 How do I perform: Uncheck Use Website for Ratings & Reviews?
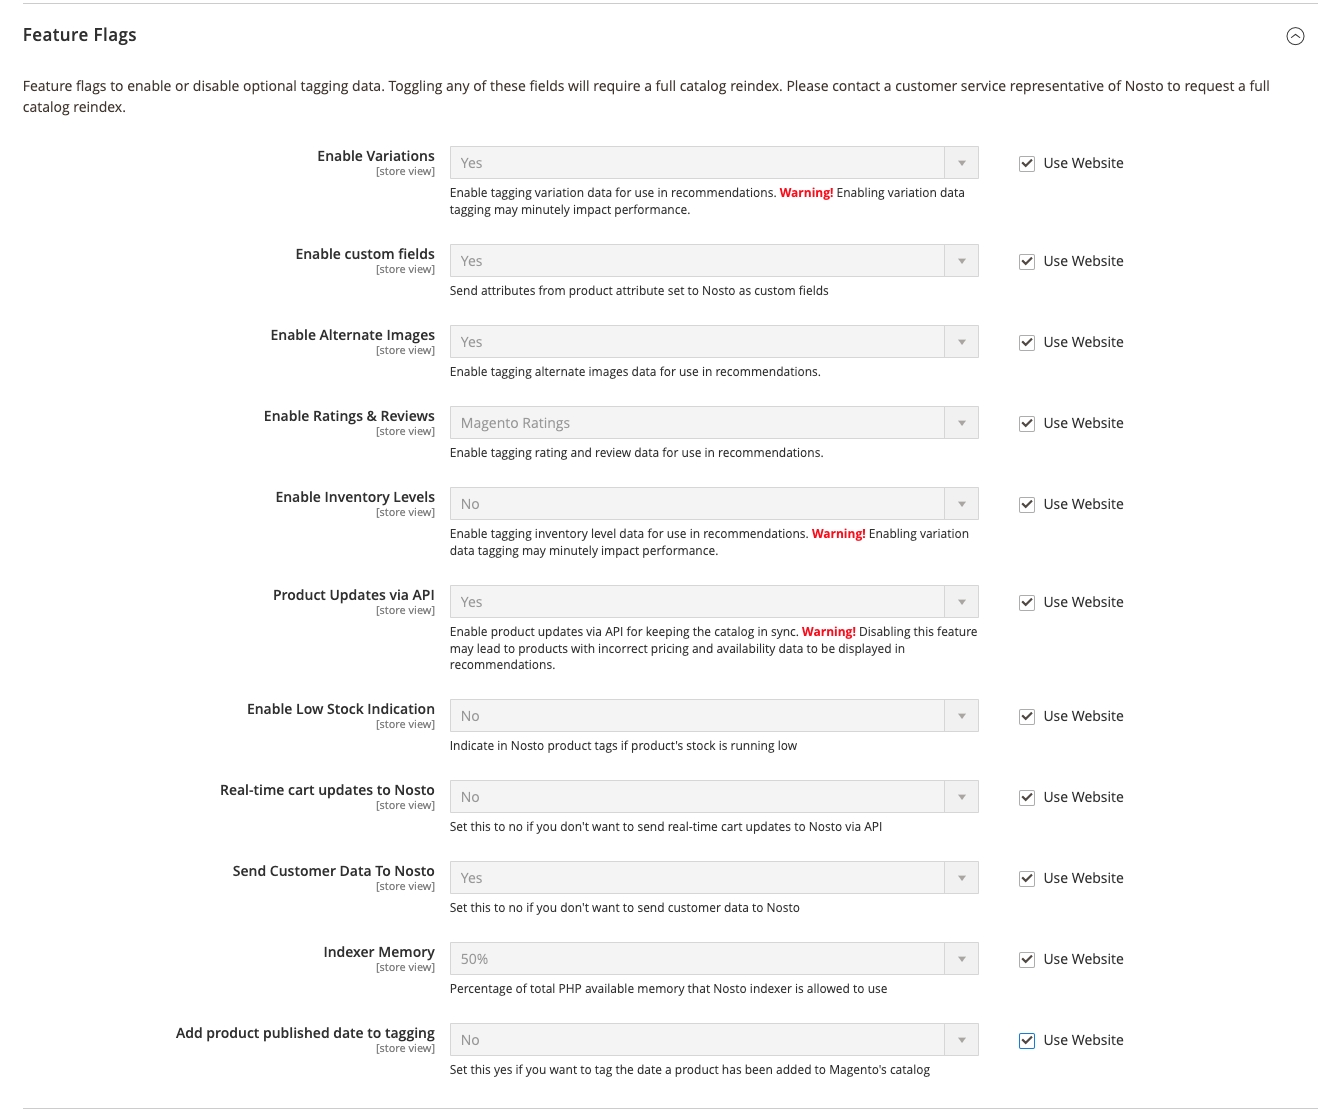click(x=1027, y=424)
